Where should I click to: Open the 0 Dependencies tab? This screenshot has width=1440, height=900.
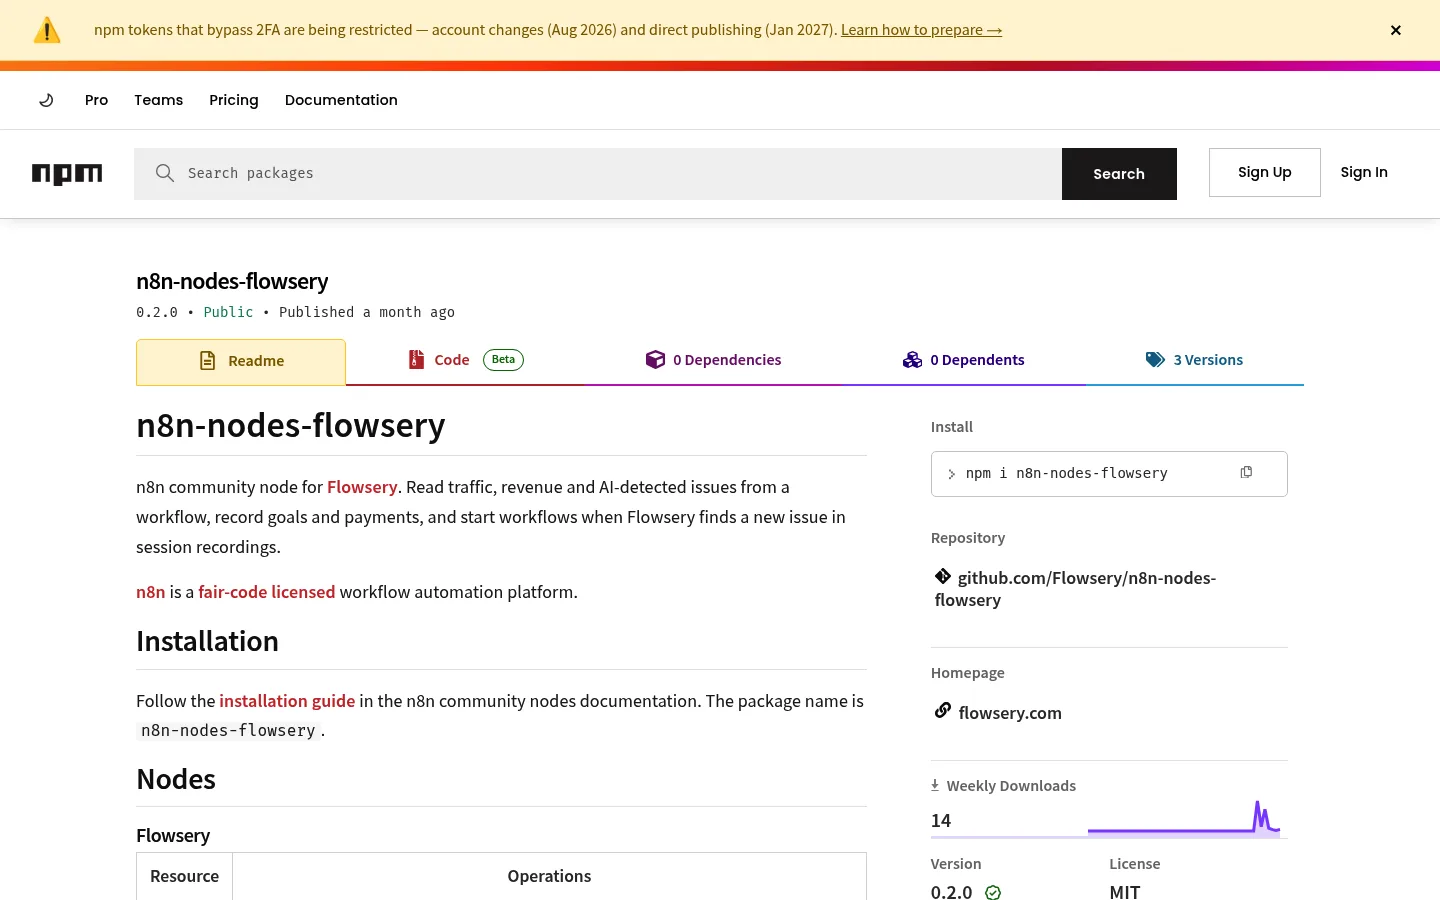click(714, 361)
